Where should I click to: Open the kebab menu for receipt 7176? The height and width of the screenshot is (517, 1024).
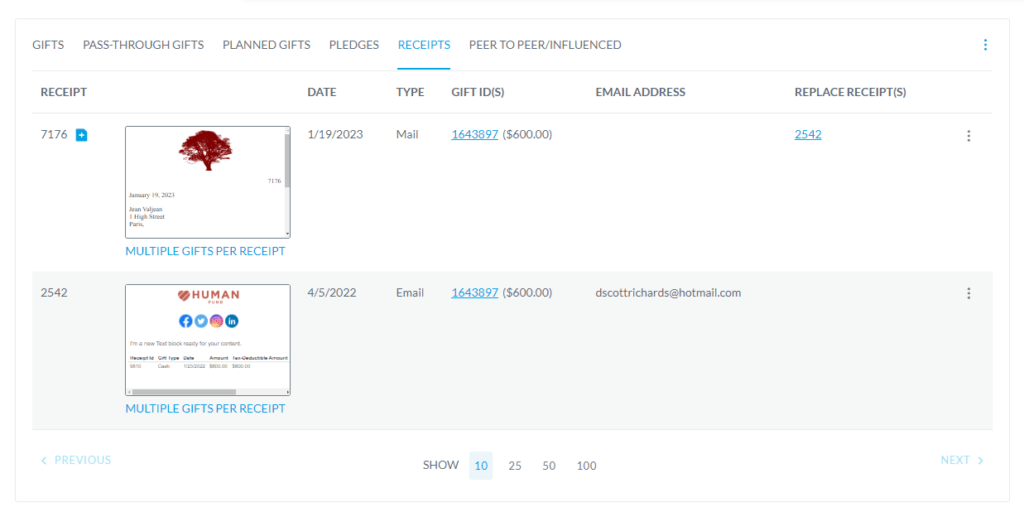(968, 135)
